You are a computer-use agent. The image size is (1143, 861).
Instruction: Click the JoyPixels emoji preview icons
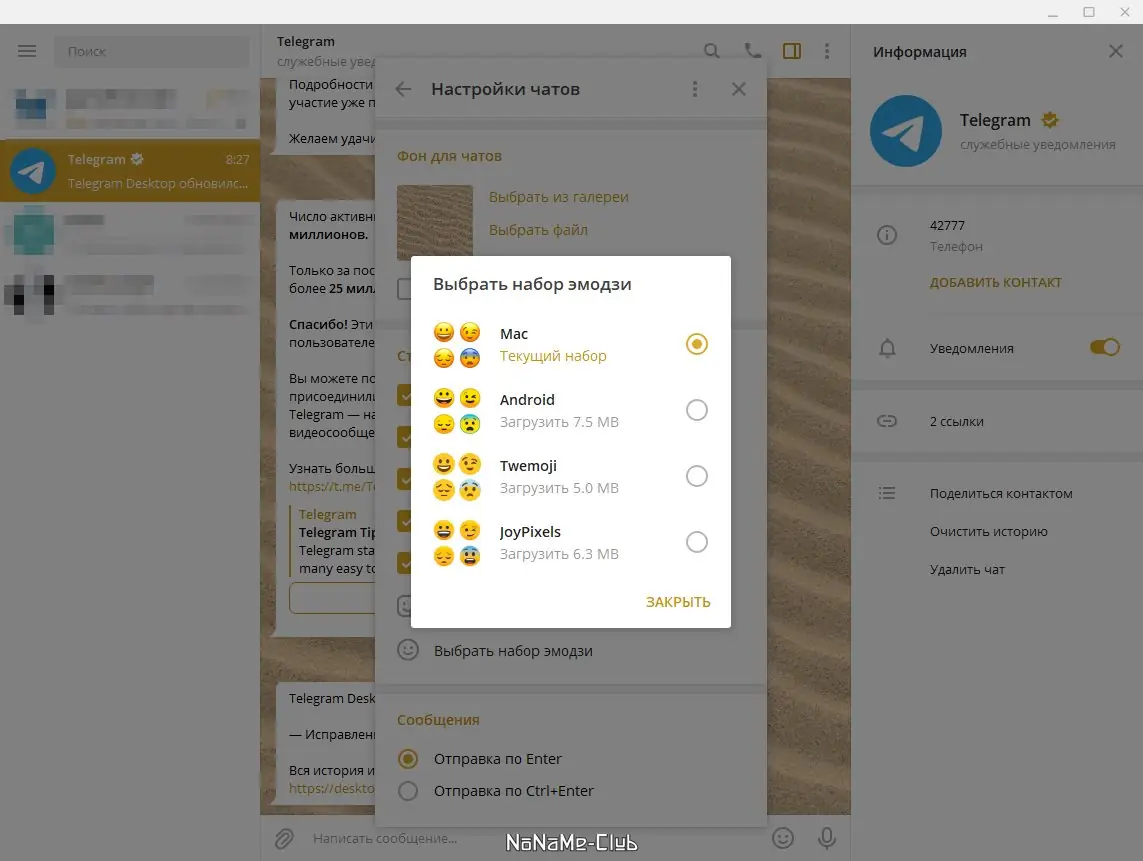click(457, 542)
